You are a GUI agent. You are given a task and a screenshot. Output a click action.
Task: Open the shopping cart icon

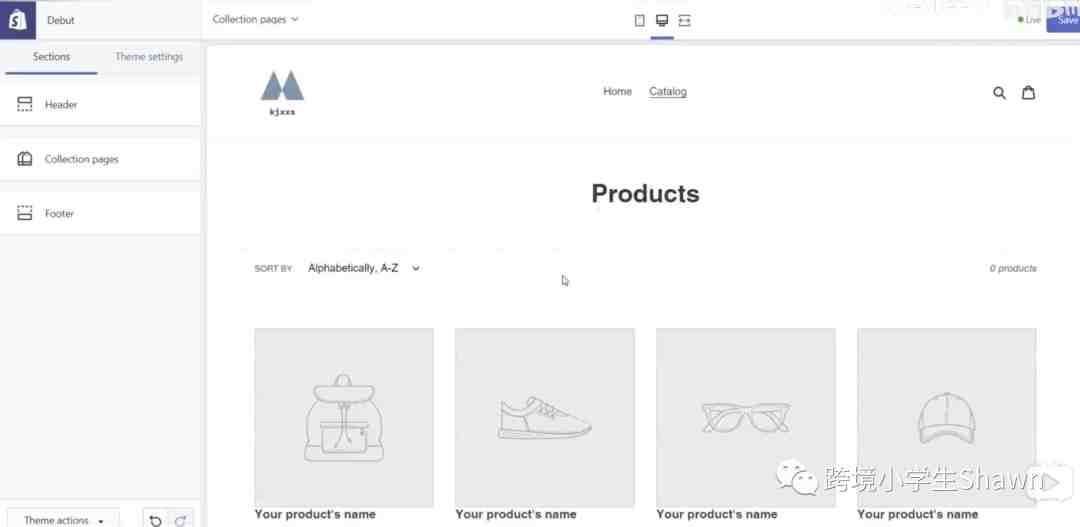(x=1028, y=93)
